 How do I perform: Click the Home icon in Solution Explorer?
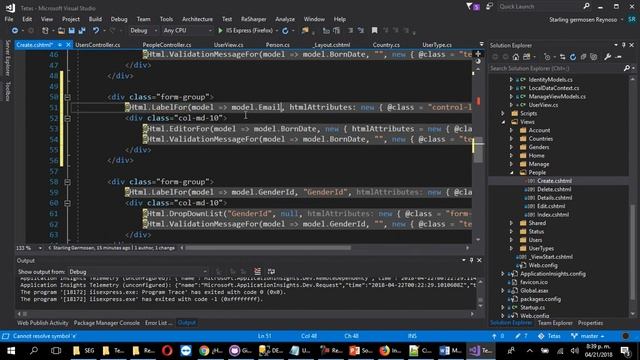coord(516,57)
